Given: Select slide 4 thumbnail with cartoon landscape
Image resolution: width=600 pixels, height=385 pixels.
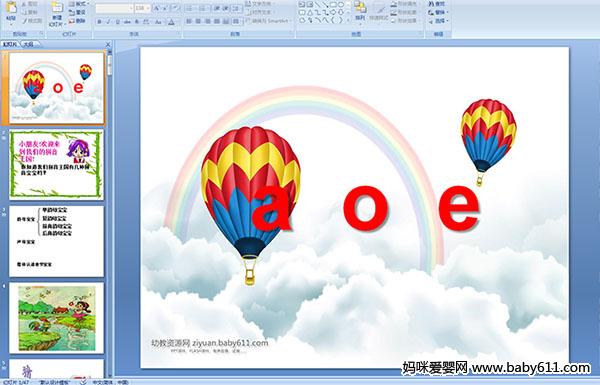Looking at the screenshot, I should pos(56,318).
